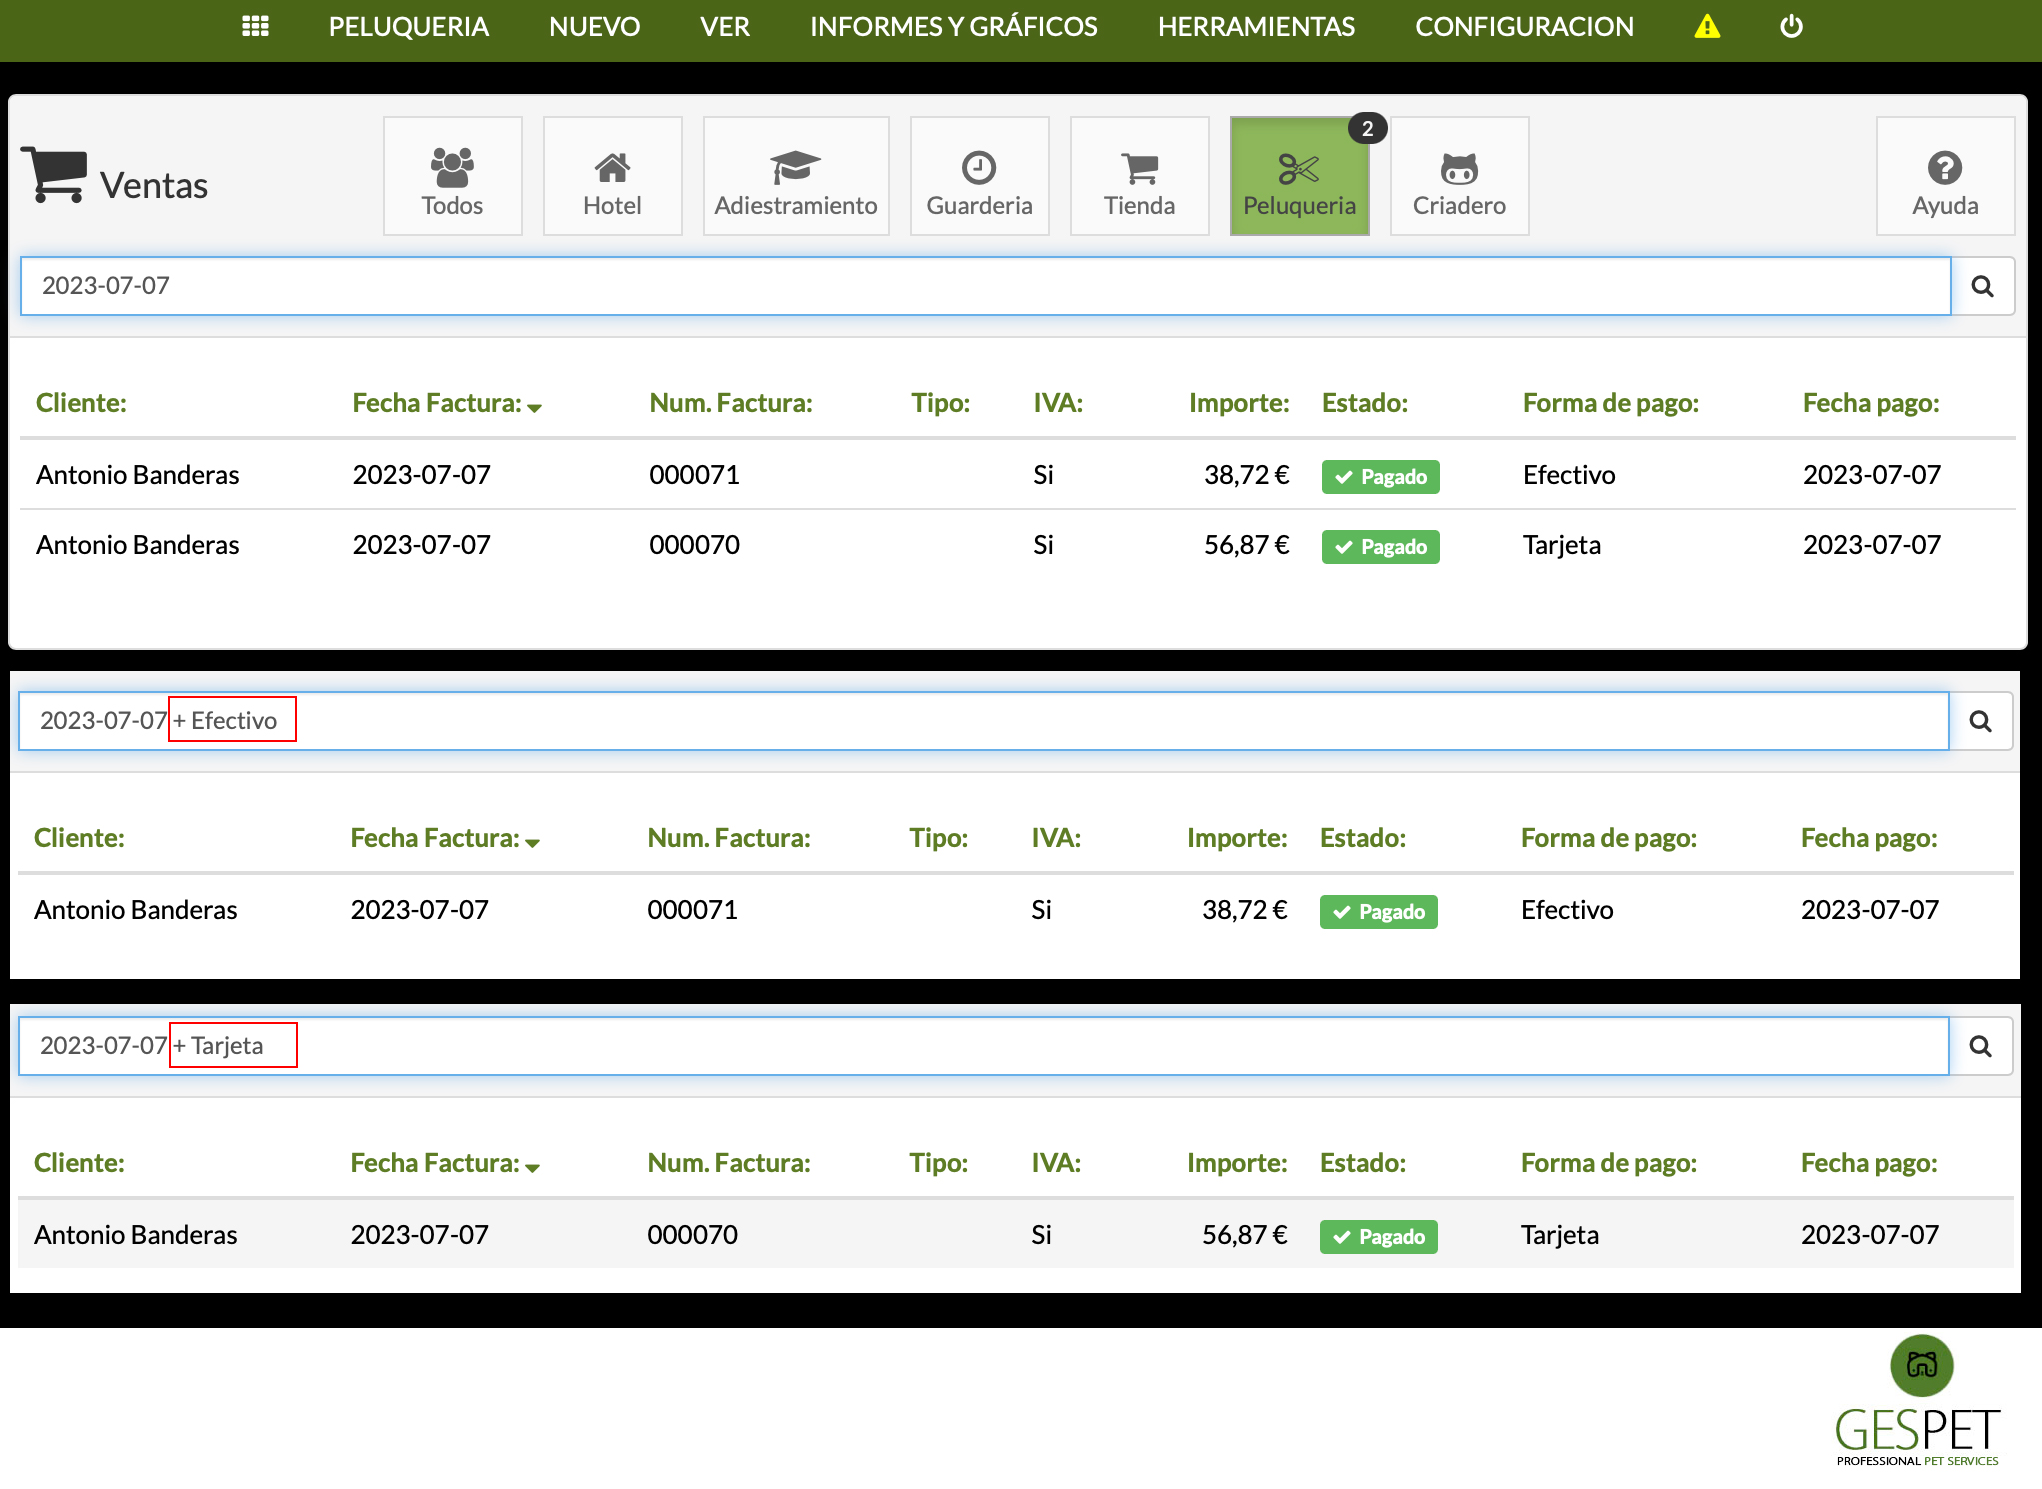
Task: Click the Pagado status on invoice 000071
Action: [x=1380, y=477]
